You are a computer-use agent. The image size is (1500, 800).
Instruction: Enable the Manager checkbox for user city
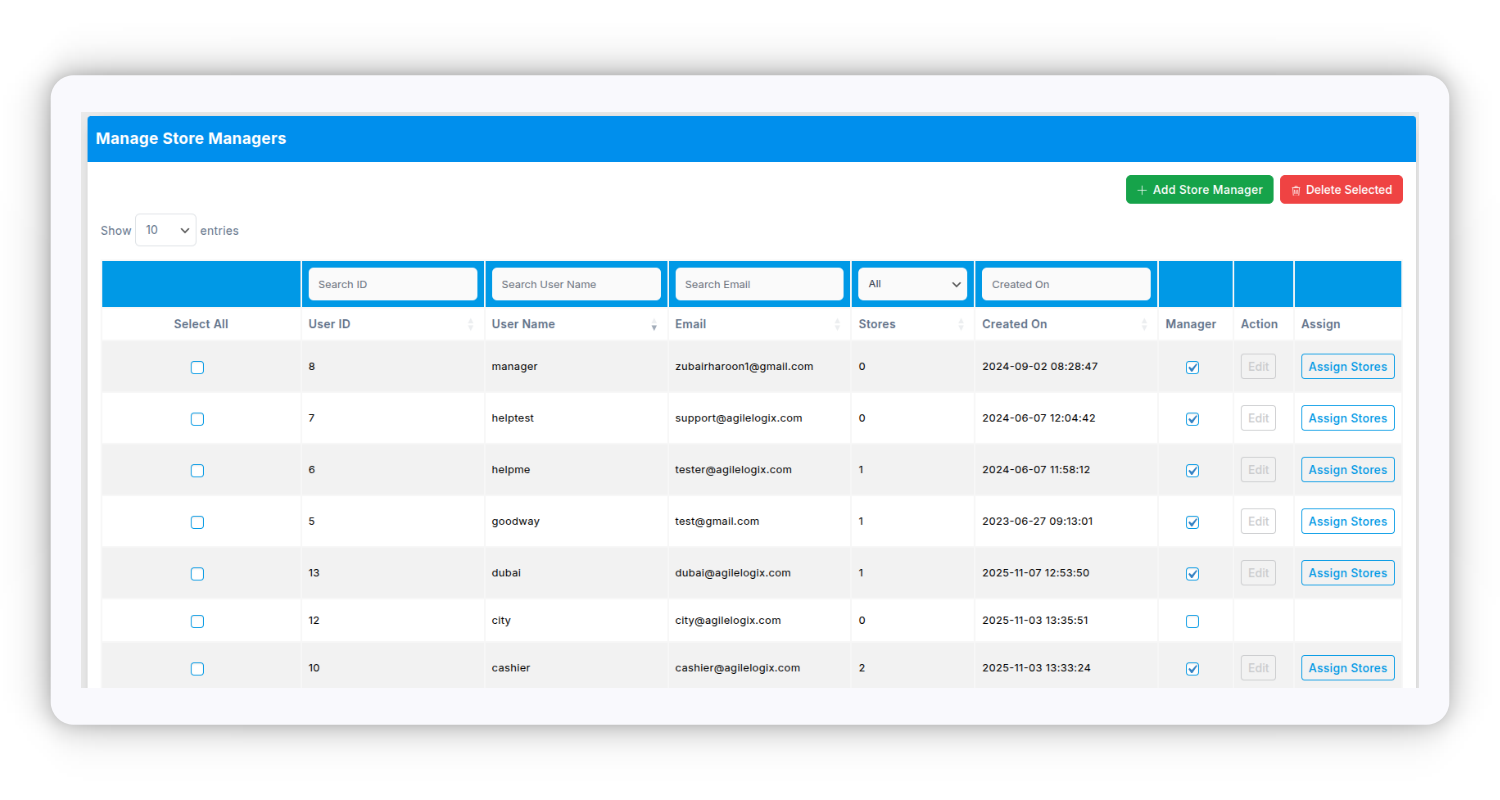tap(1192, 621)
